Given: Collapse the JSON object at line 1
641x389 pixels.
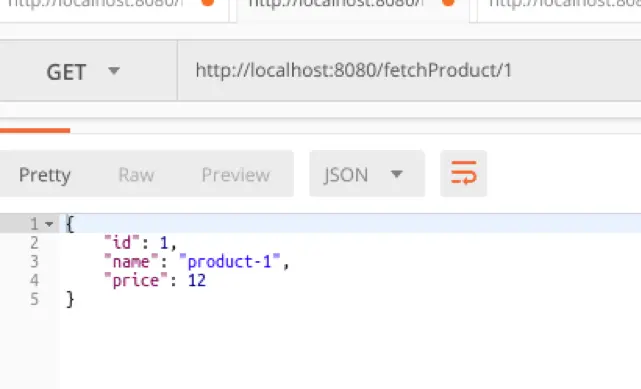Looking at the screenshot, I should (49, 224).
